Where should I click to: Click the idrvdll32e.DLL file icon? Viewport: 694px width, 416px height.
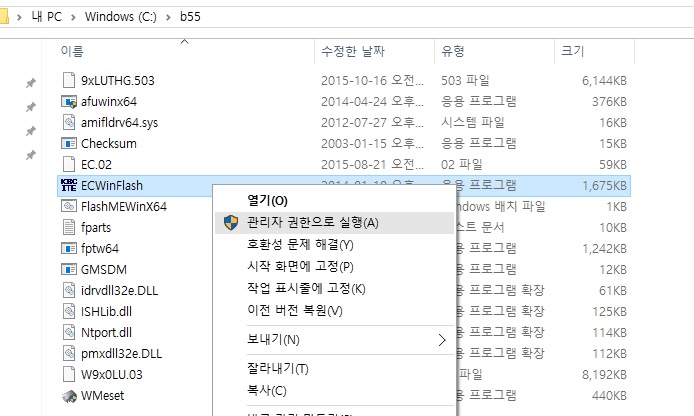(69, 290)
